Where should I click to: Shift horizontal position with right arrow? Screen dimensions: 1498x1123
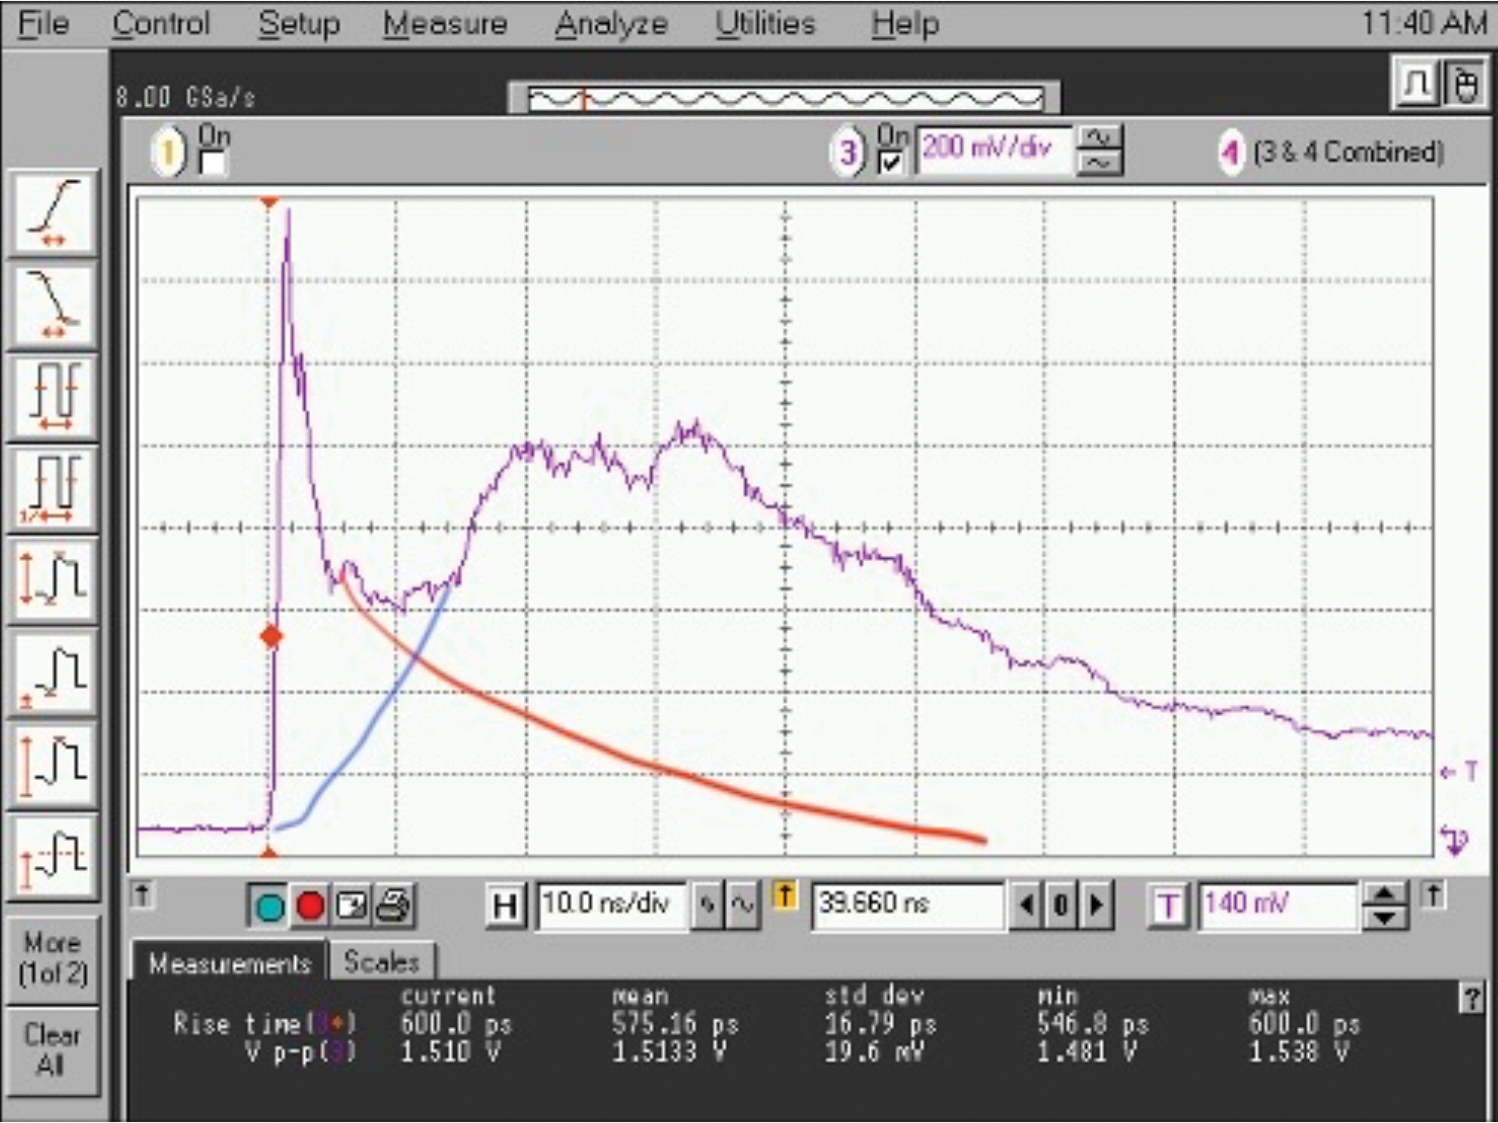[x=1097, y=906]
